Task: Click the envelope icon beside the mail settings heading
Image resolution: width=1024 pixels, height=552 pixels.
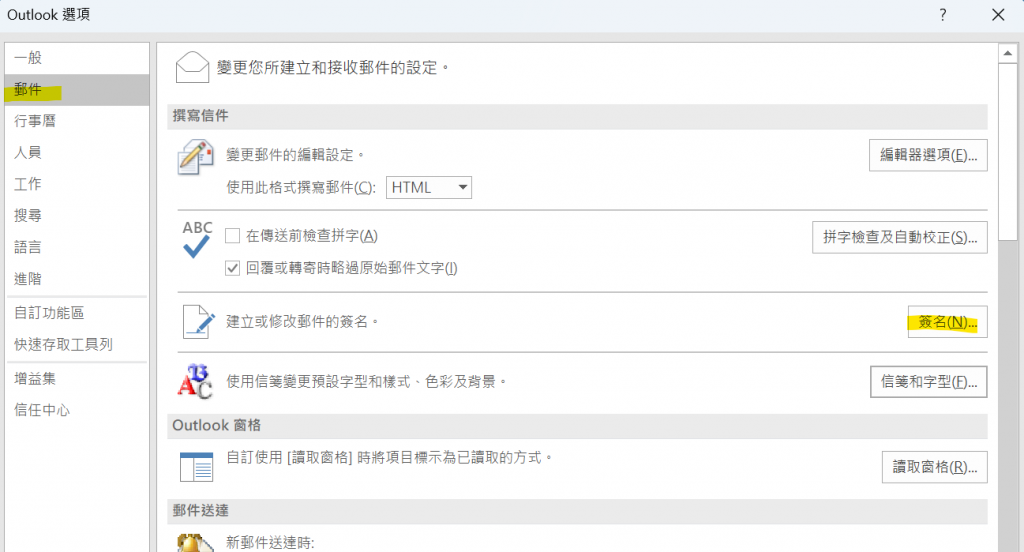Action: (x=192, y=68)
